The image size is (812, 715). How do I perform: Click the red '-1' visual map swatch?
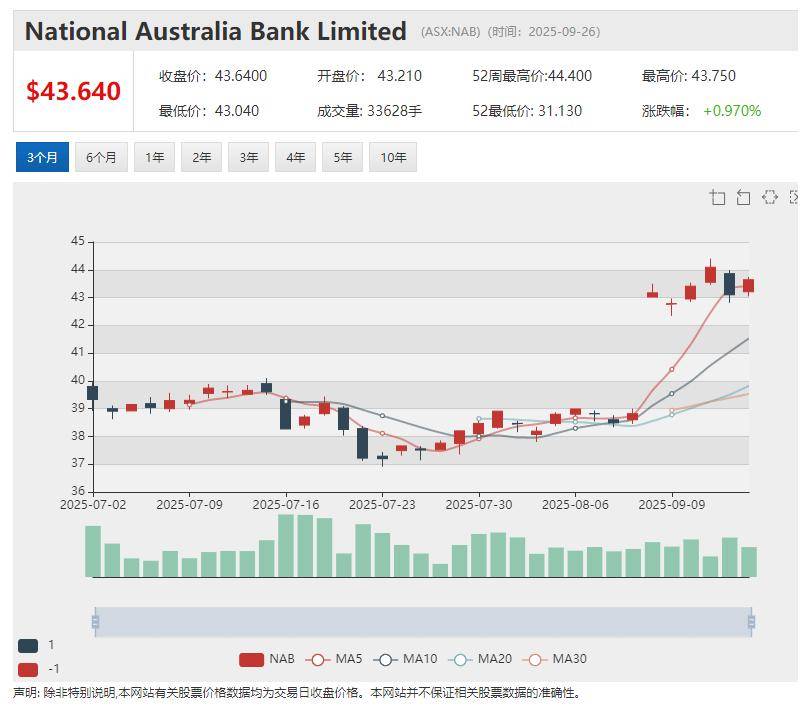point(28,669)
